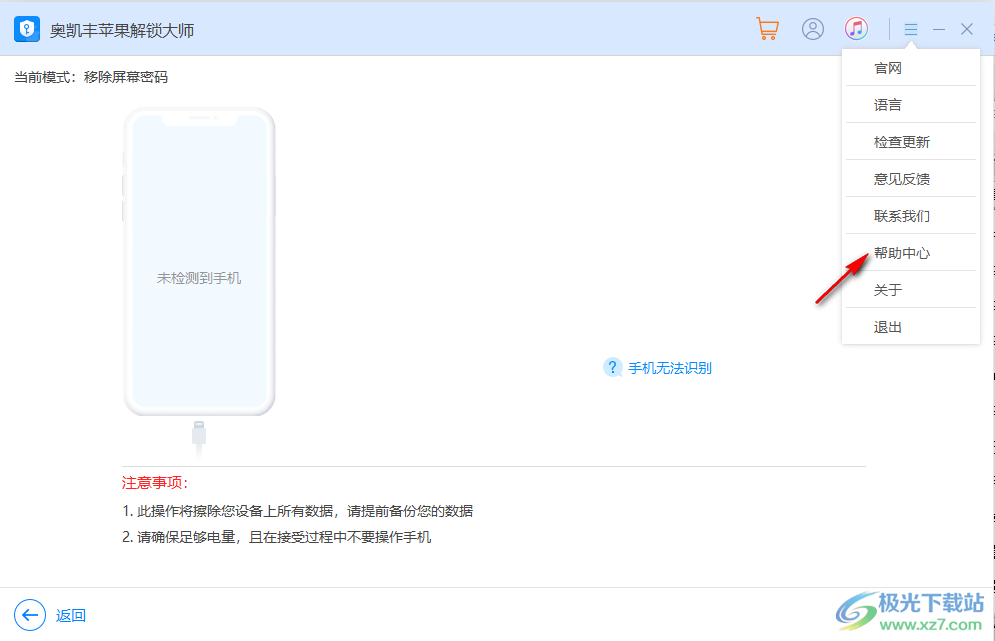Minimize the application window

click(x=939, y=29)
